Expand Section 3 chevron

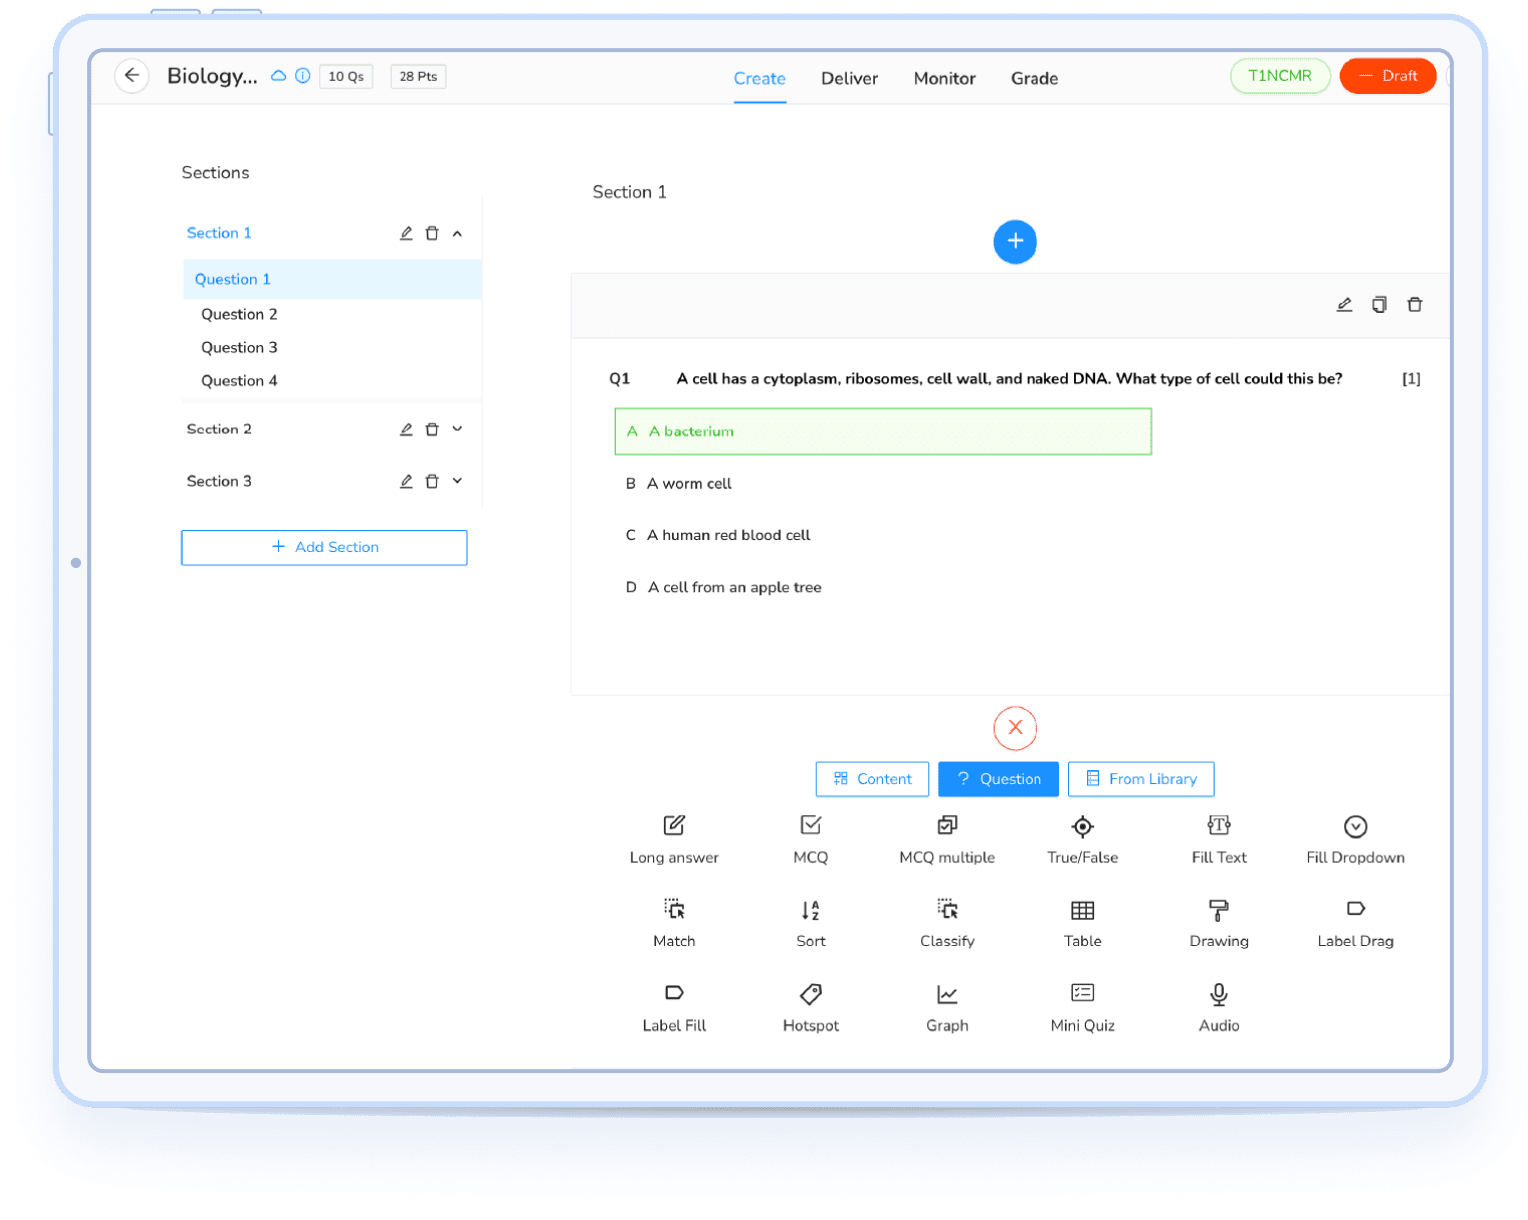coord(457,481)
